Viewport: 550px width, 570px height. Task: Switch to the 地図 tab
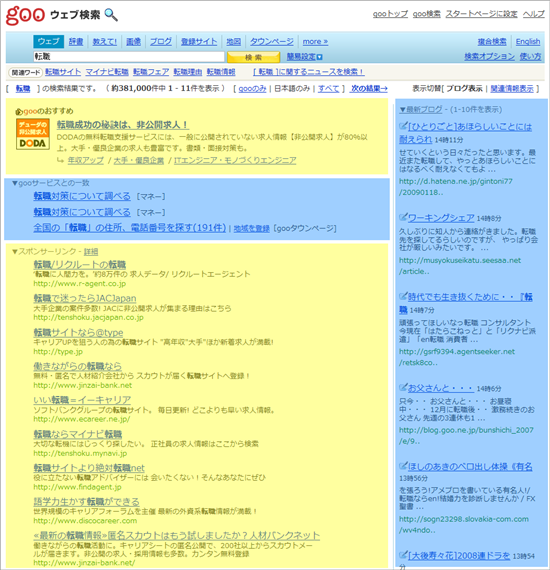(233, 41)
